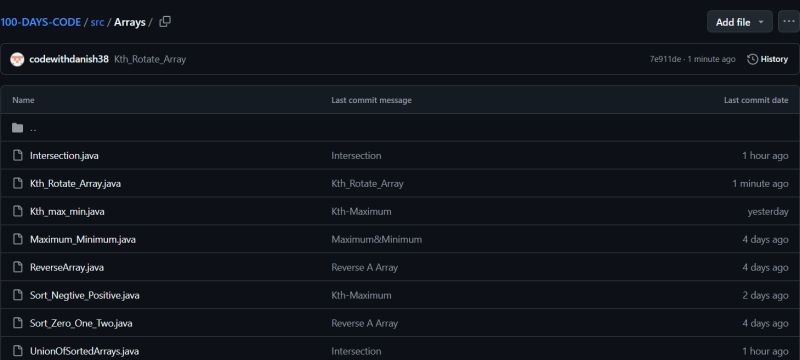Screen dimensions: 800x360
Task: Open UnionOfSortedArrays.java file
Action: click(x=84, y=351)
